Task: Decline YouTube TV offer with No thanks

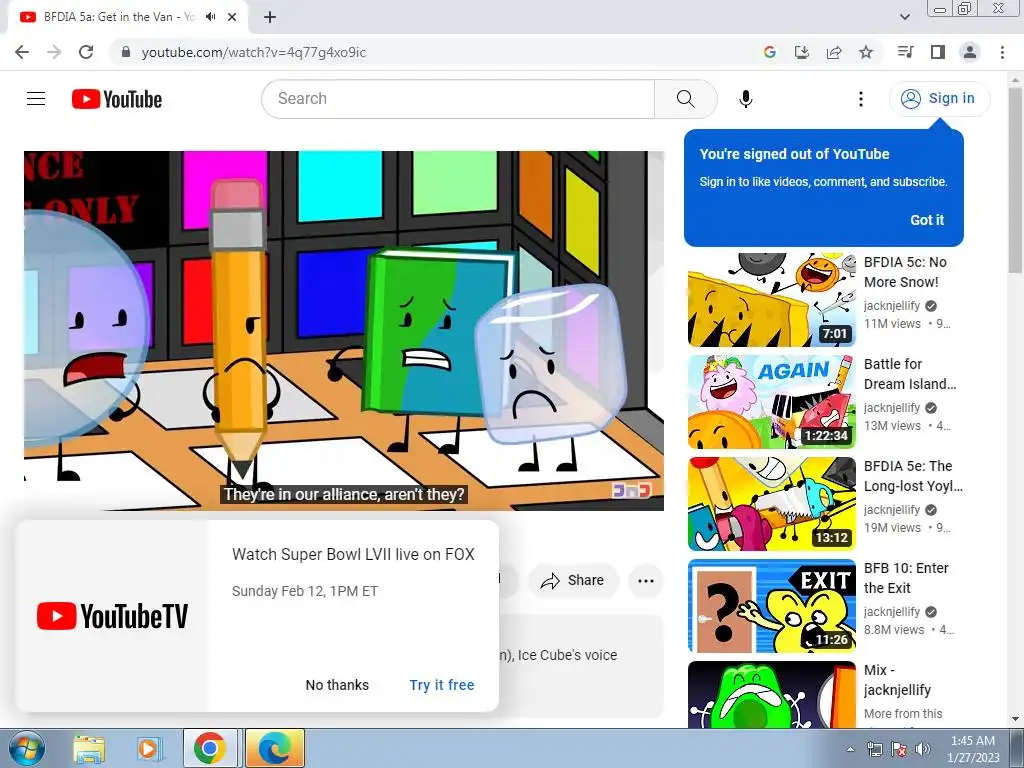Action: 337,685
